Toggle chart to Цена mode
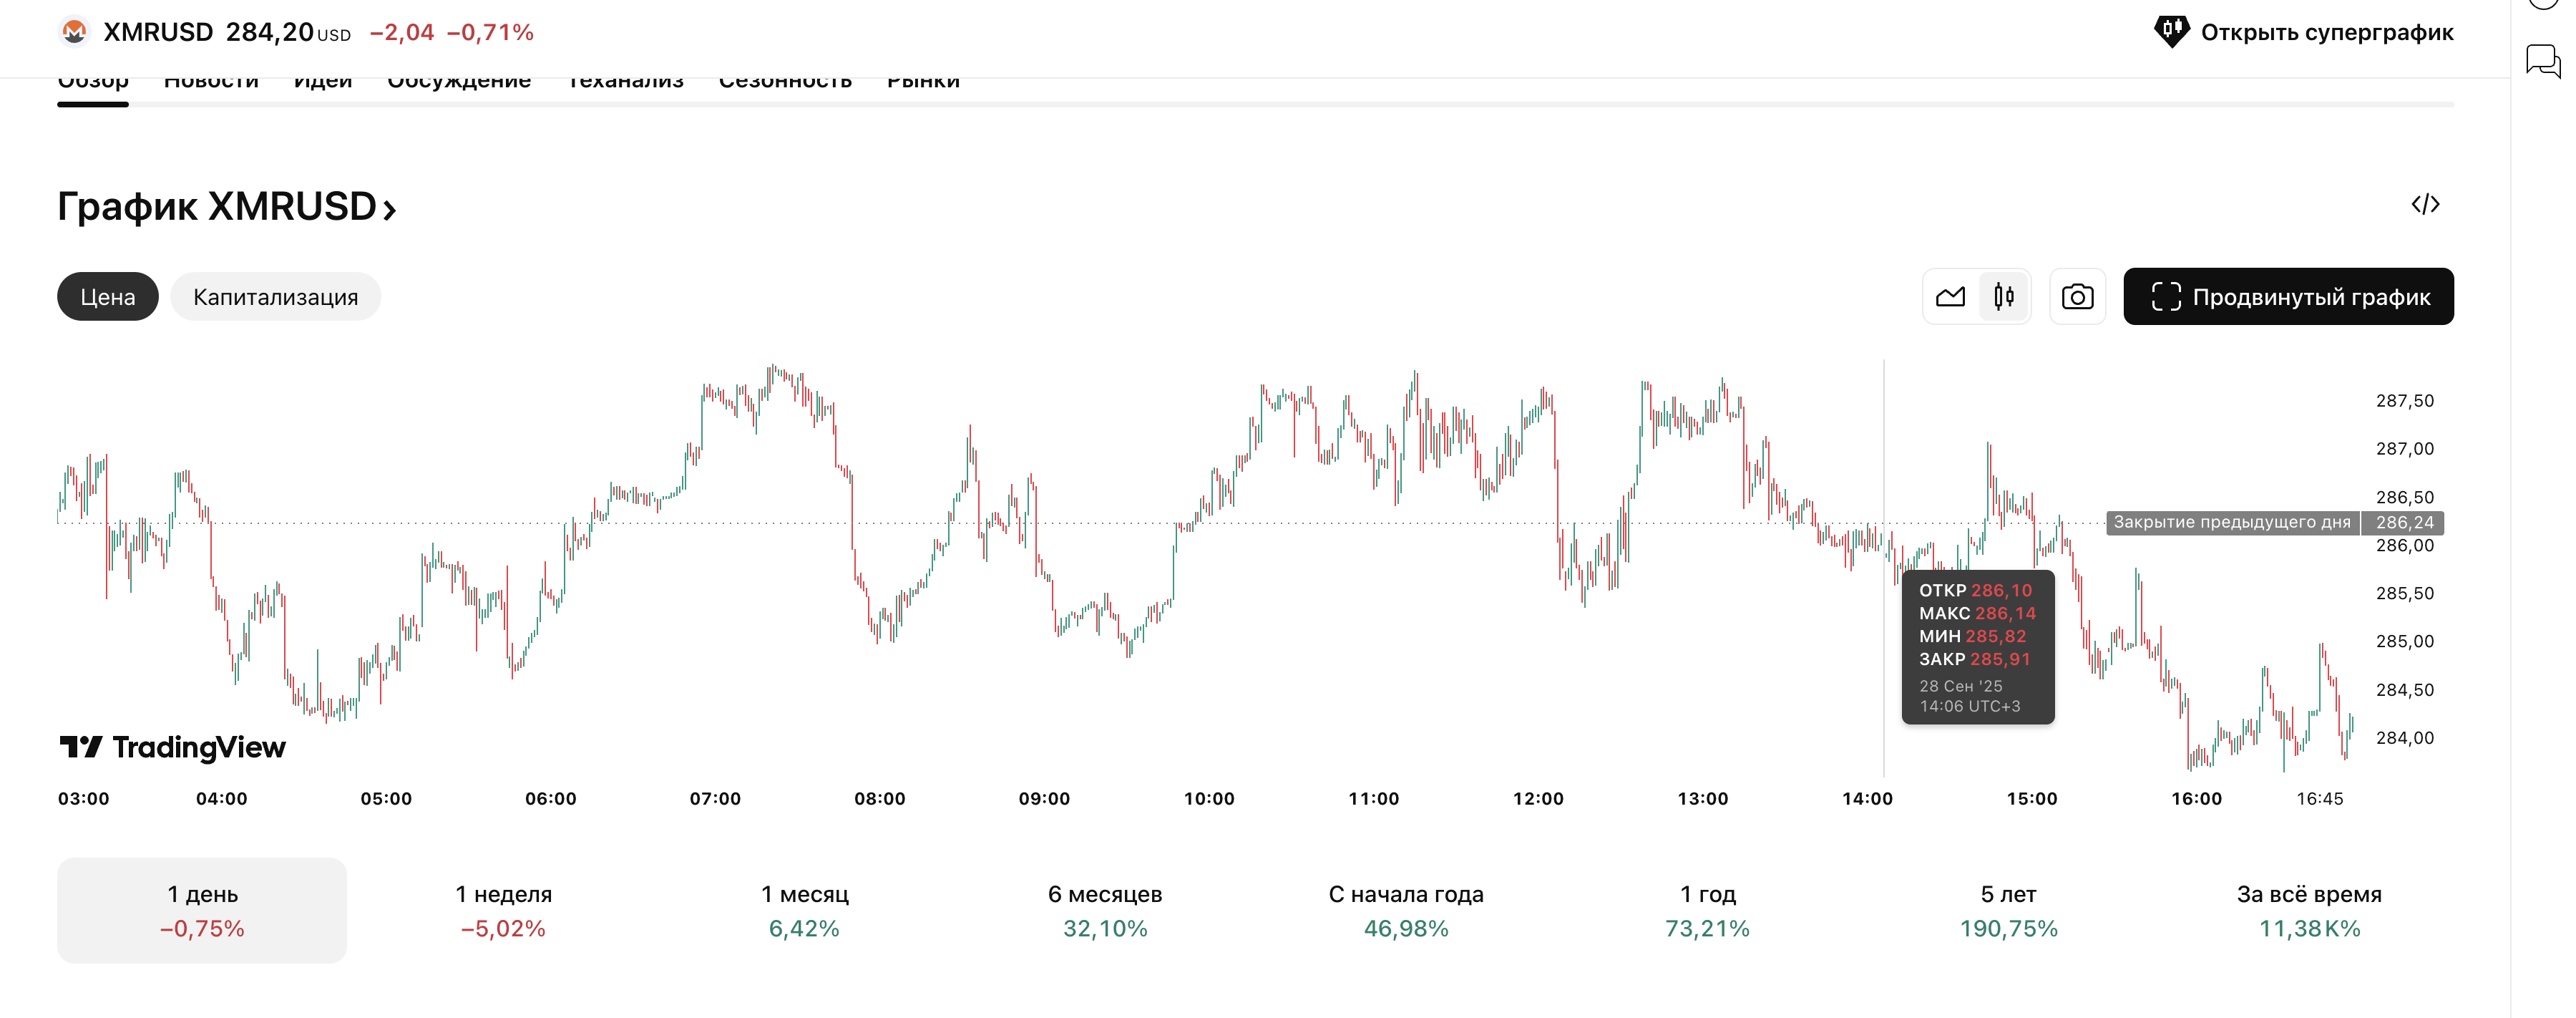The image size is (2576, 1018). [107, 297]
